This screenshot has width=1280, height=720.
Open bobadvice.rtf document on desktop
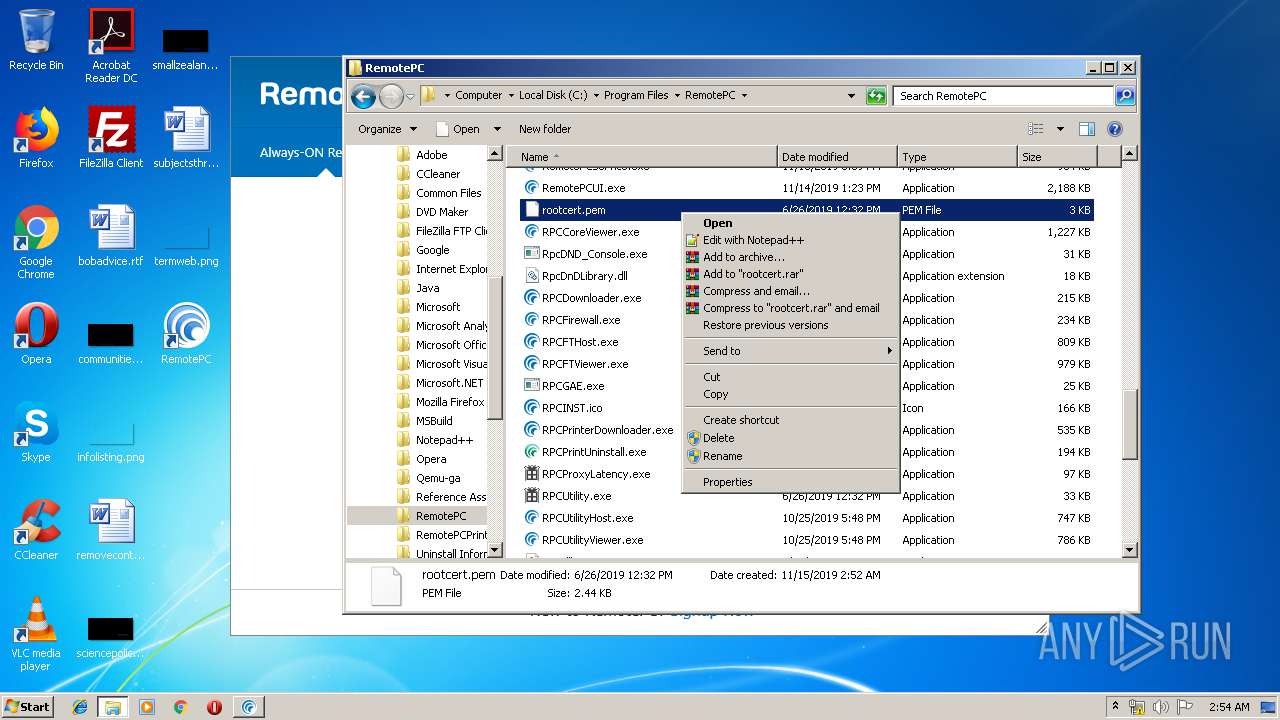pyautogui.click(x=111, y=236)
